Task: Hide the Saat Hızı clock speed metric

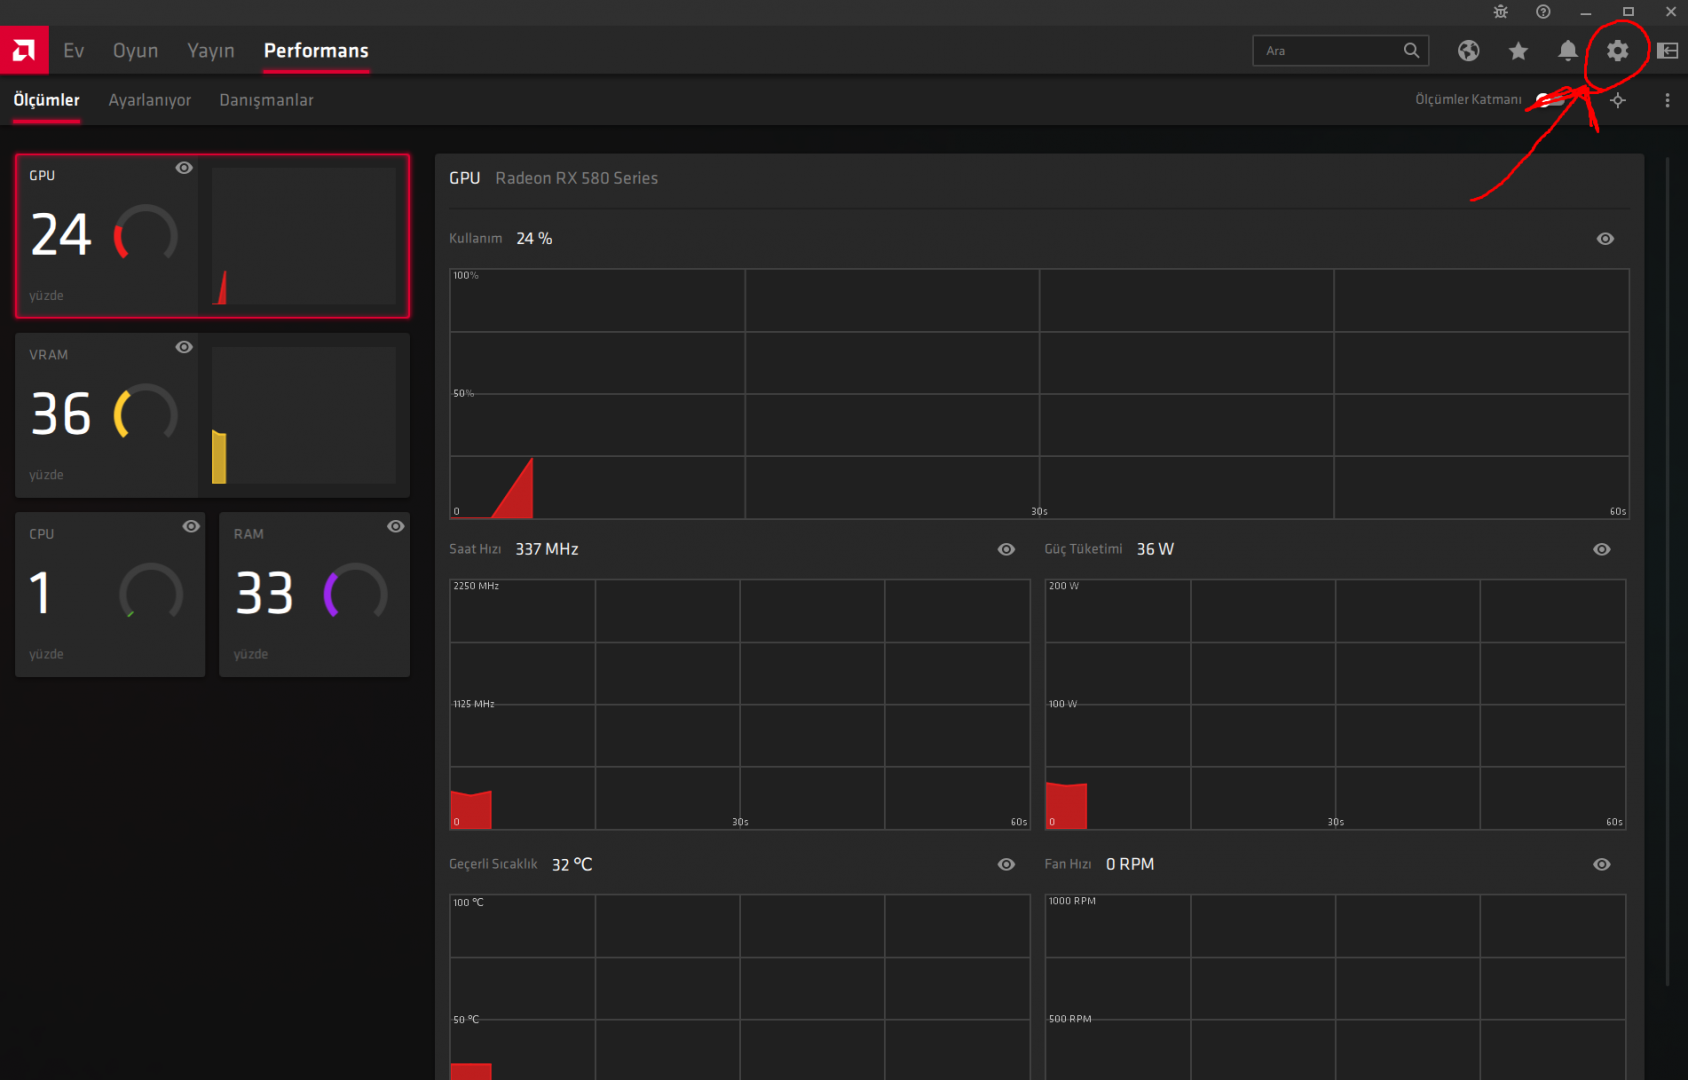Action: [x=1006, y=549]
